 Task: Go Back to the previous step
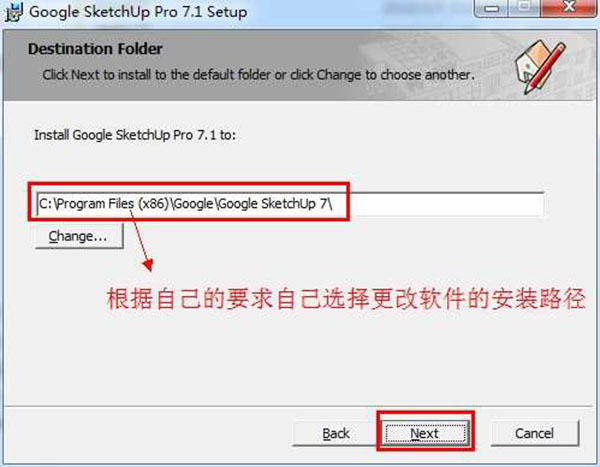(335, 433)
